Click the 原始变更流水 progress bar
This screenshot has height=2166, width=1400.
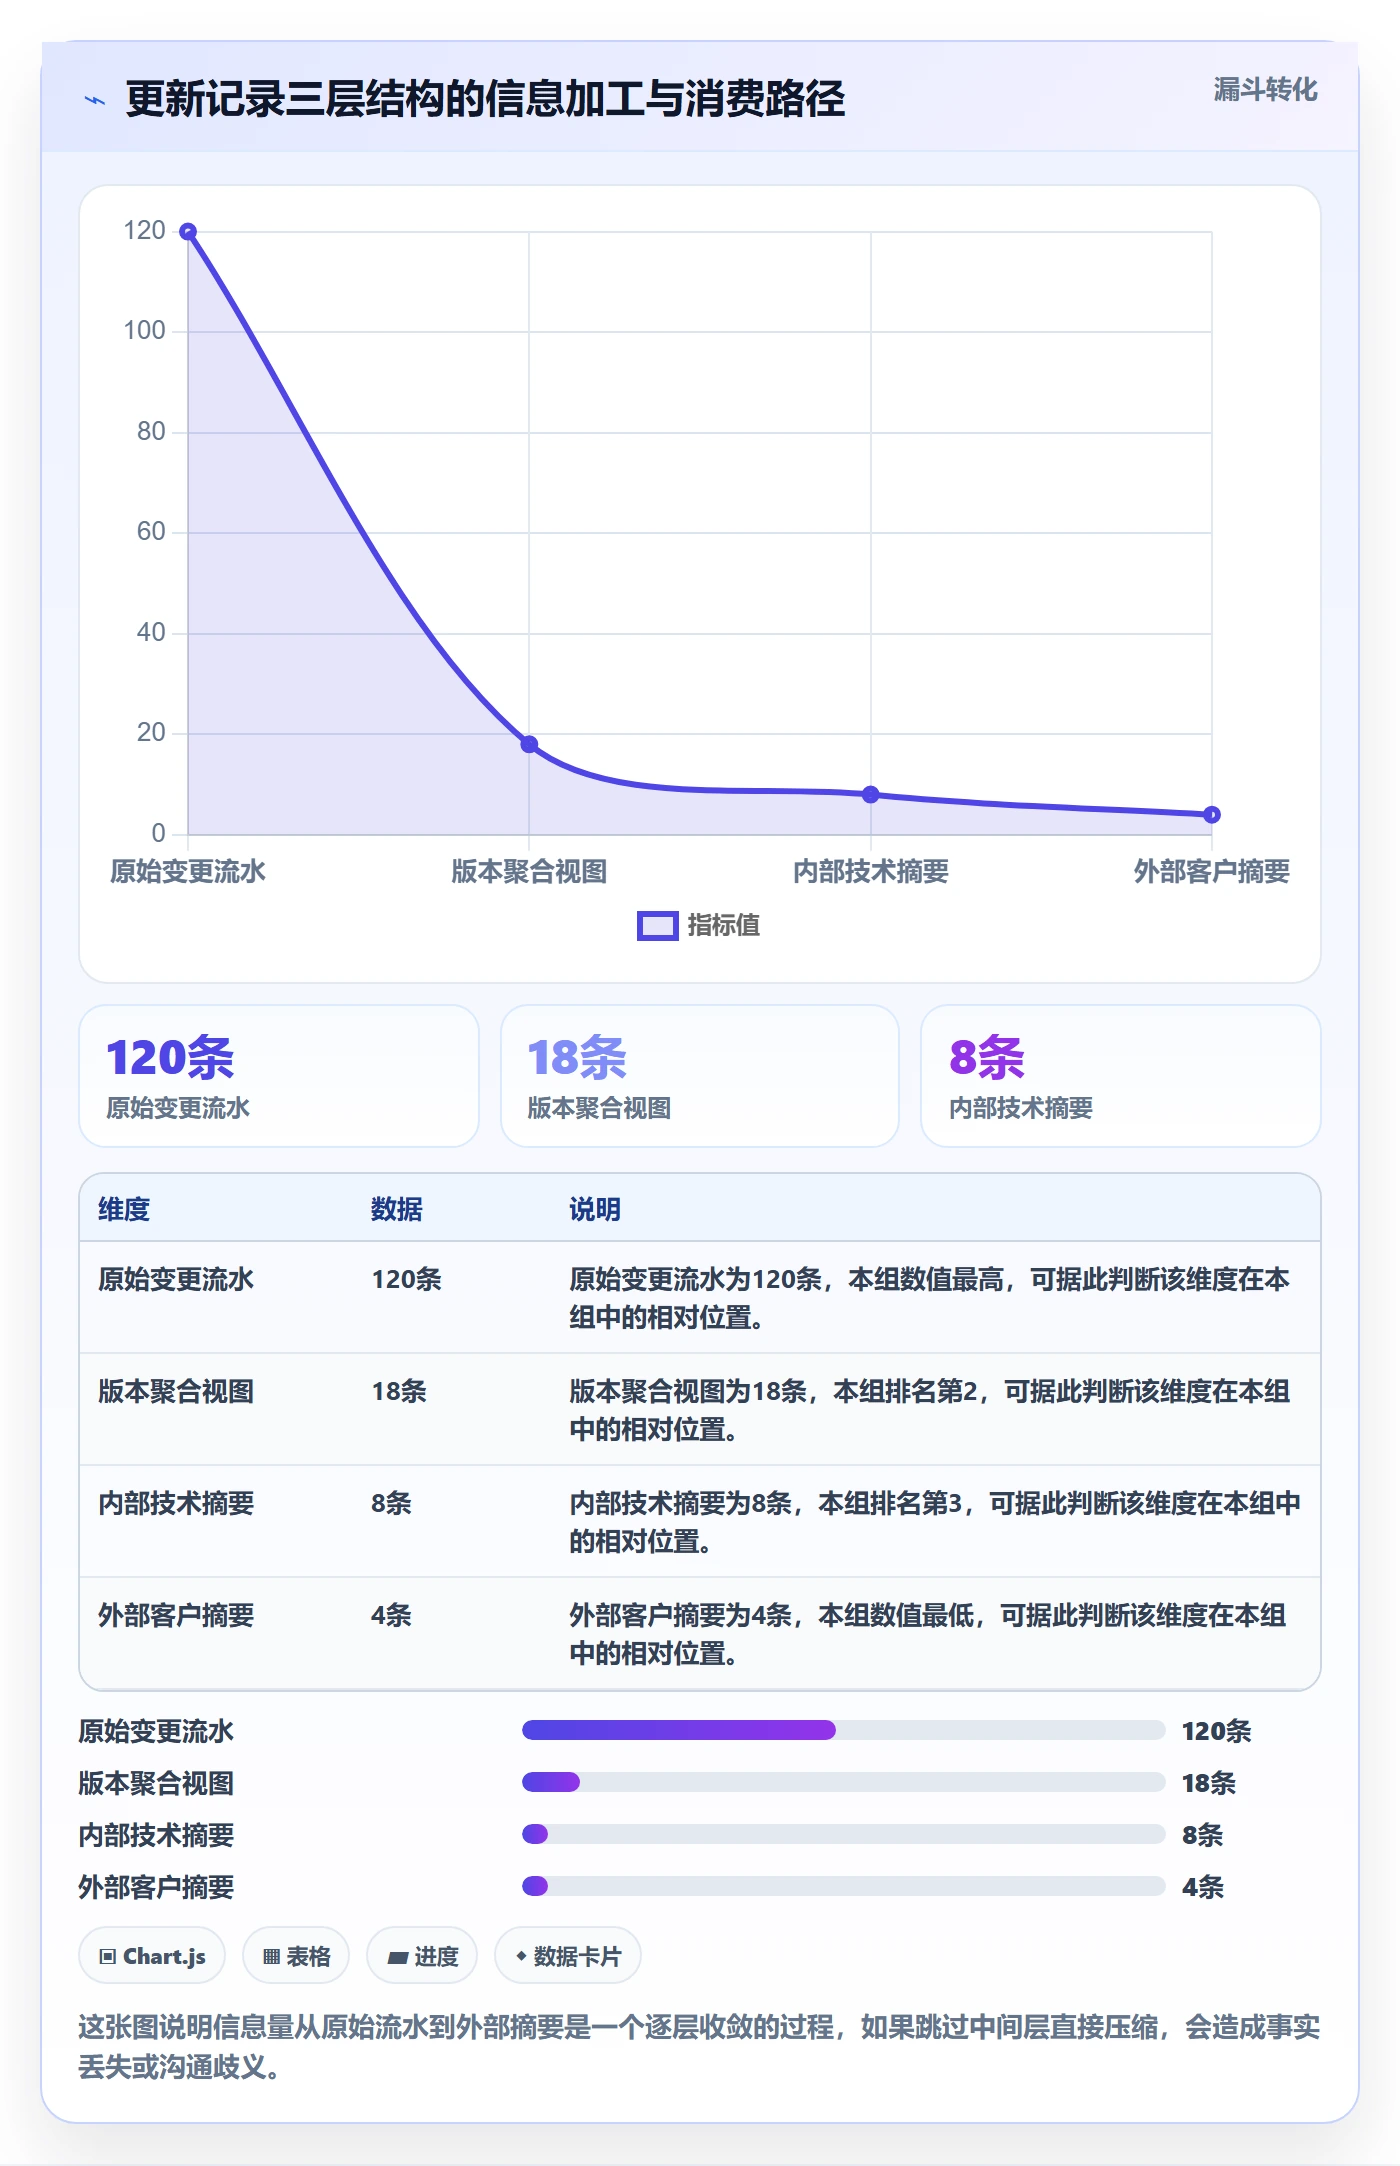(x=844, y=1730)
